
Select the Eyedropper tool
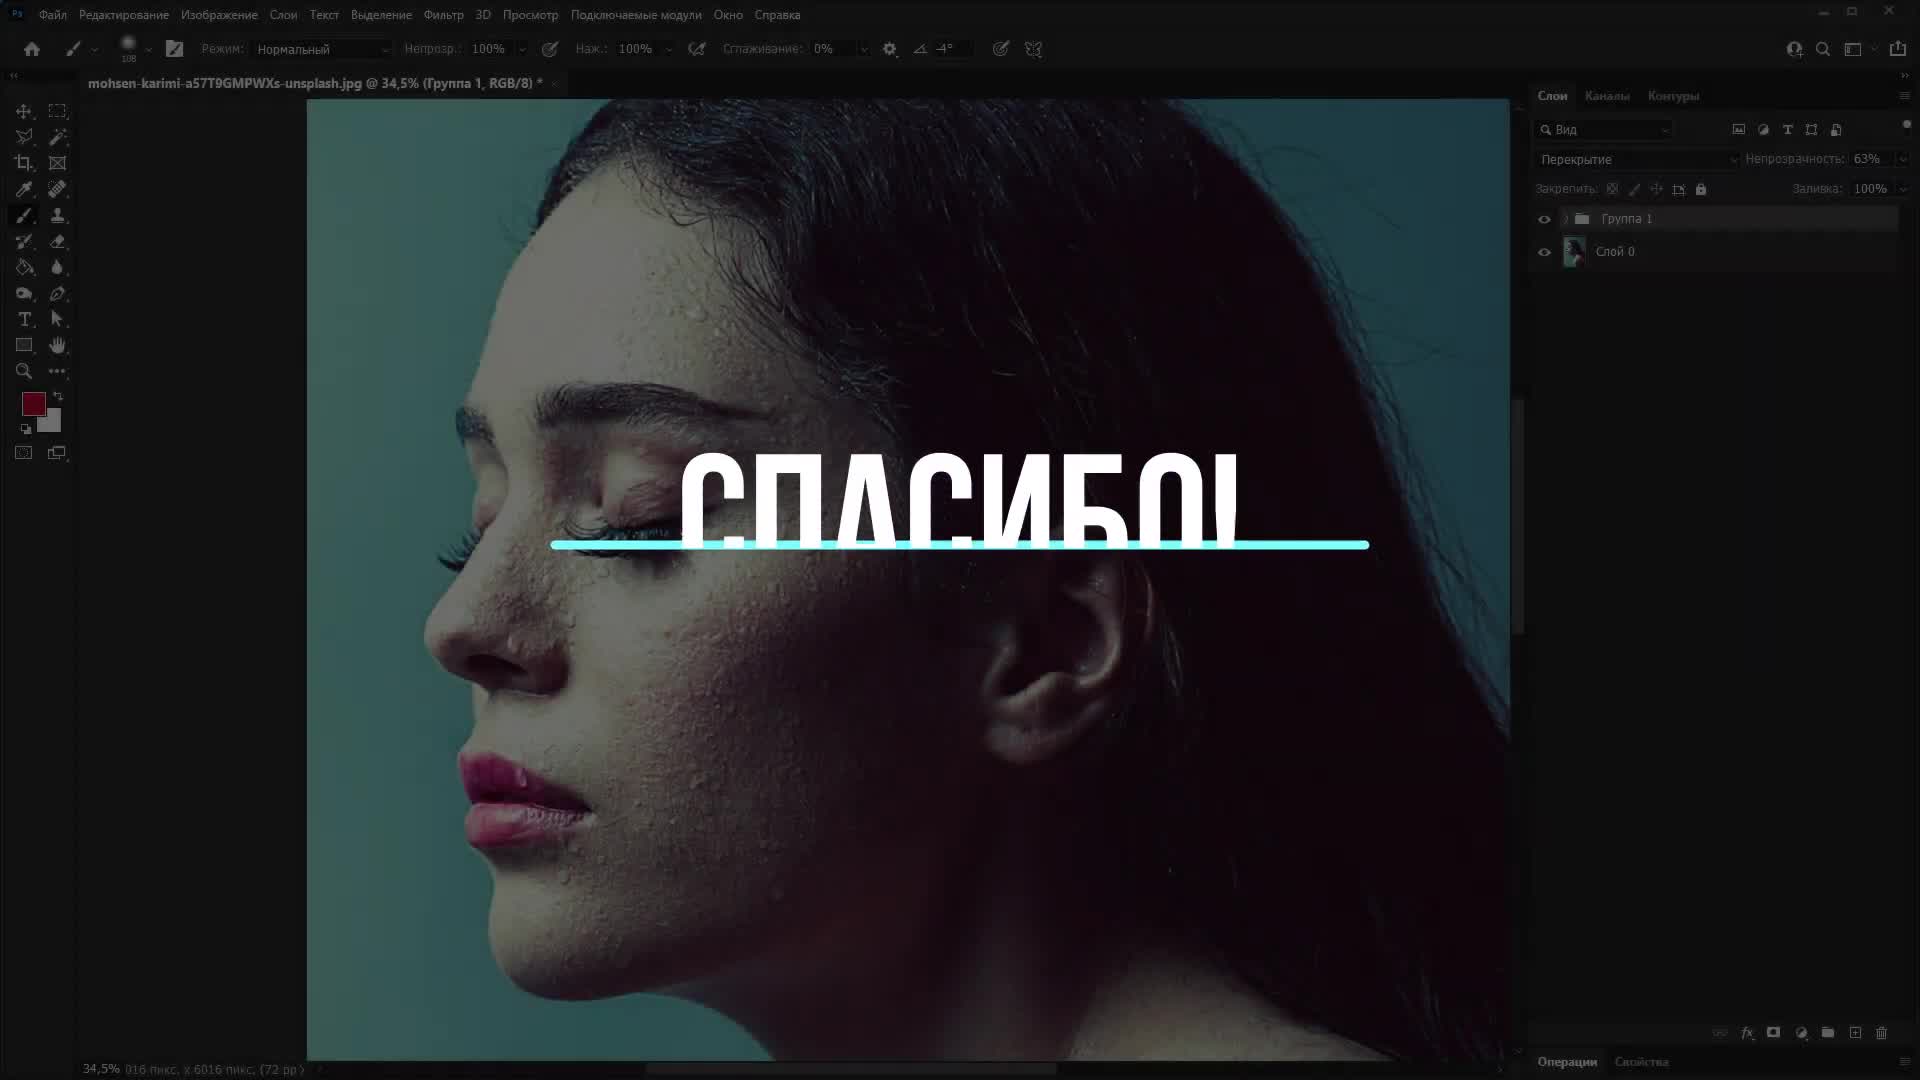click(24, 189)
